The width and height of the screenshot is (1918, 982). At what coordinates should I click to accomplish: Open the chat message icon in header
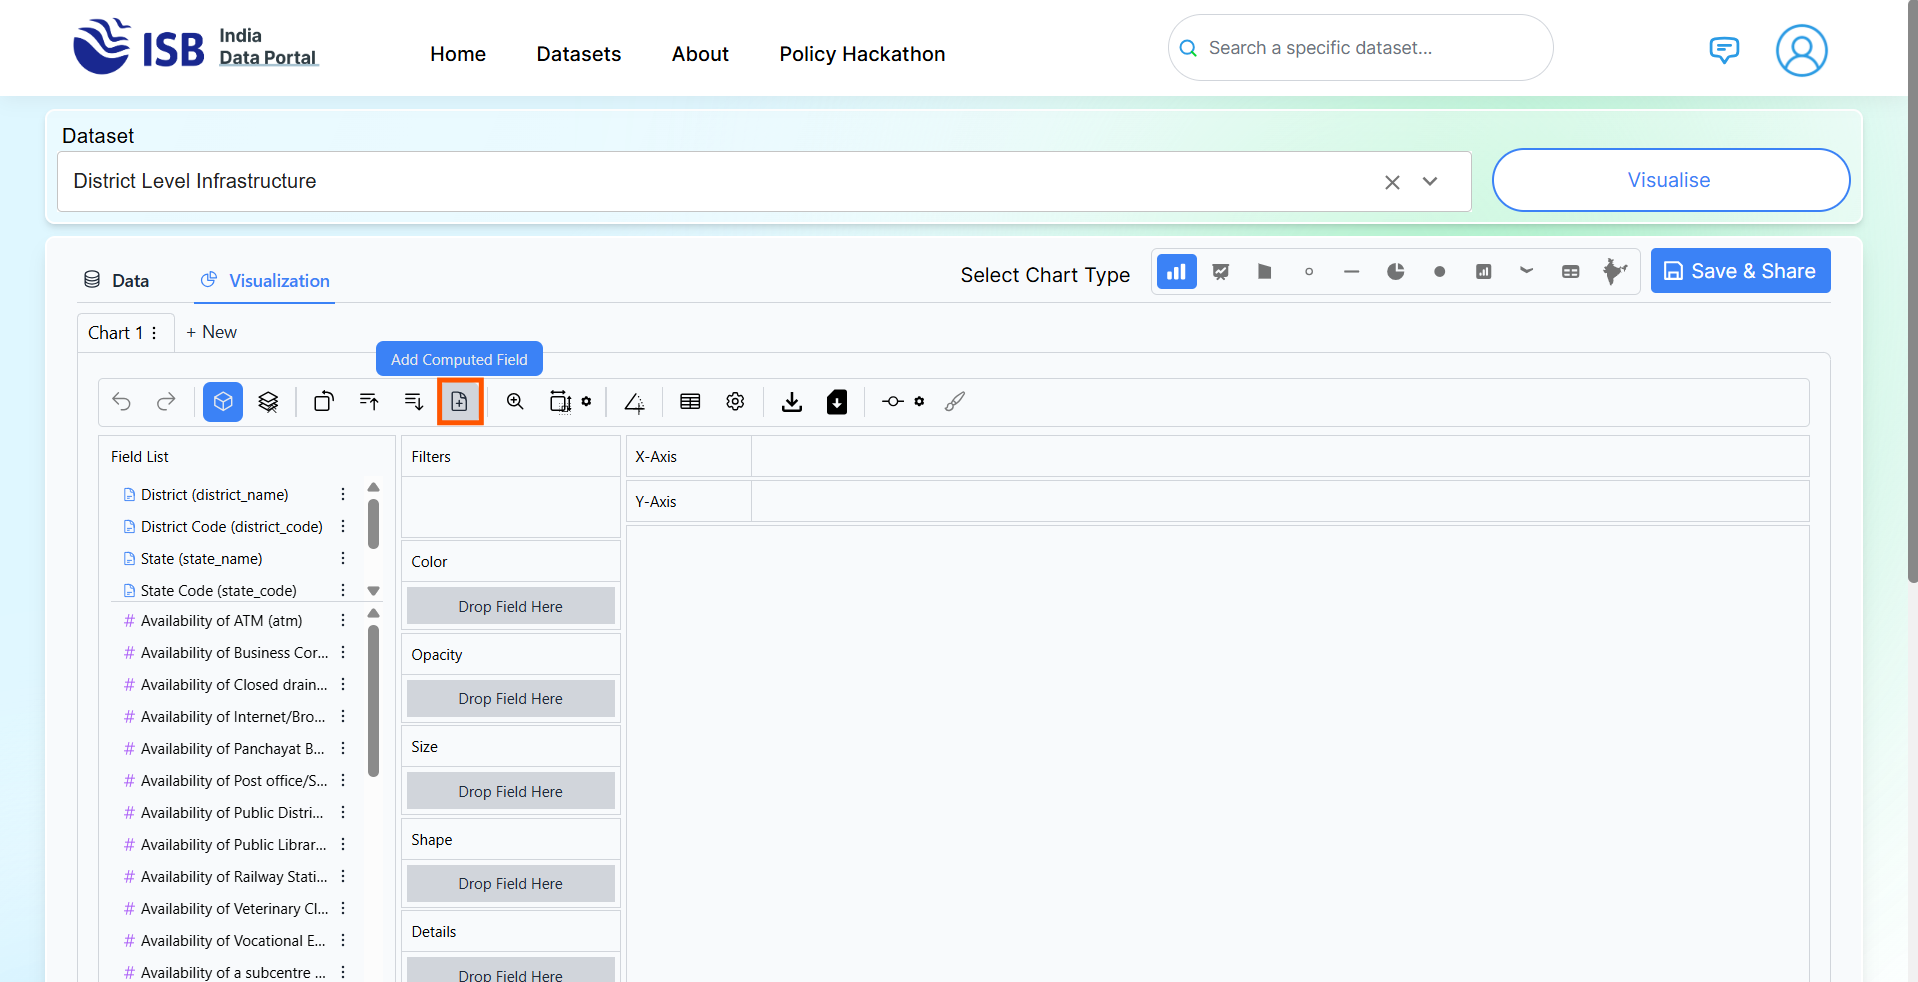click(x=1723, y=50)
